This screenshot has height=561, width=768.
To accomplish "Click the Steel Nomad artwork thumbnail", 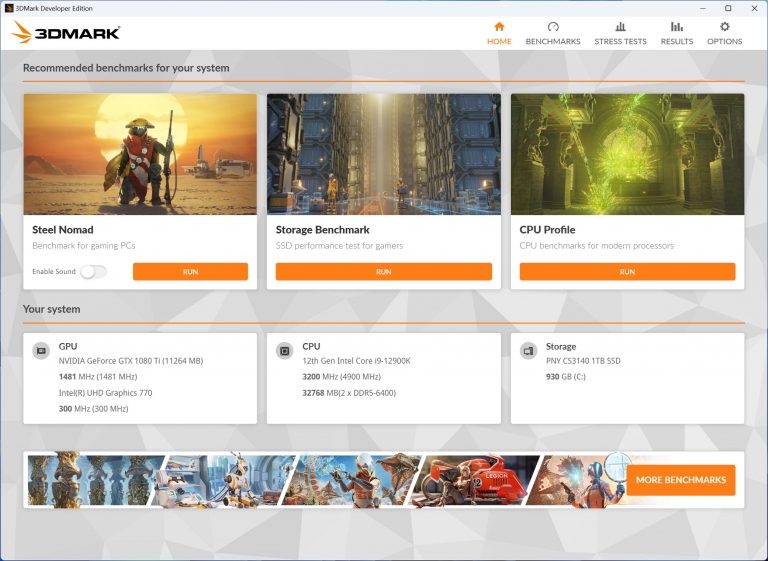I will pyautogui.click(x=140, y=154).
